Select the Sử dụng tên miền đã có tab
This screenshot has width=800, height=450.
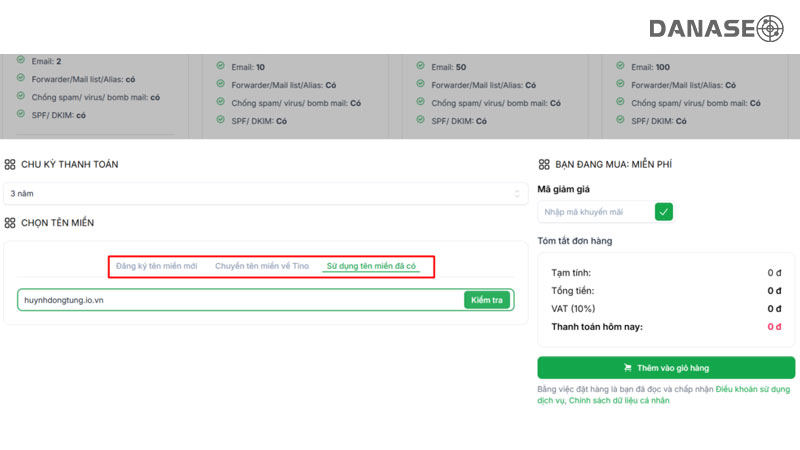pyautogui.click(x=371, y=266)
